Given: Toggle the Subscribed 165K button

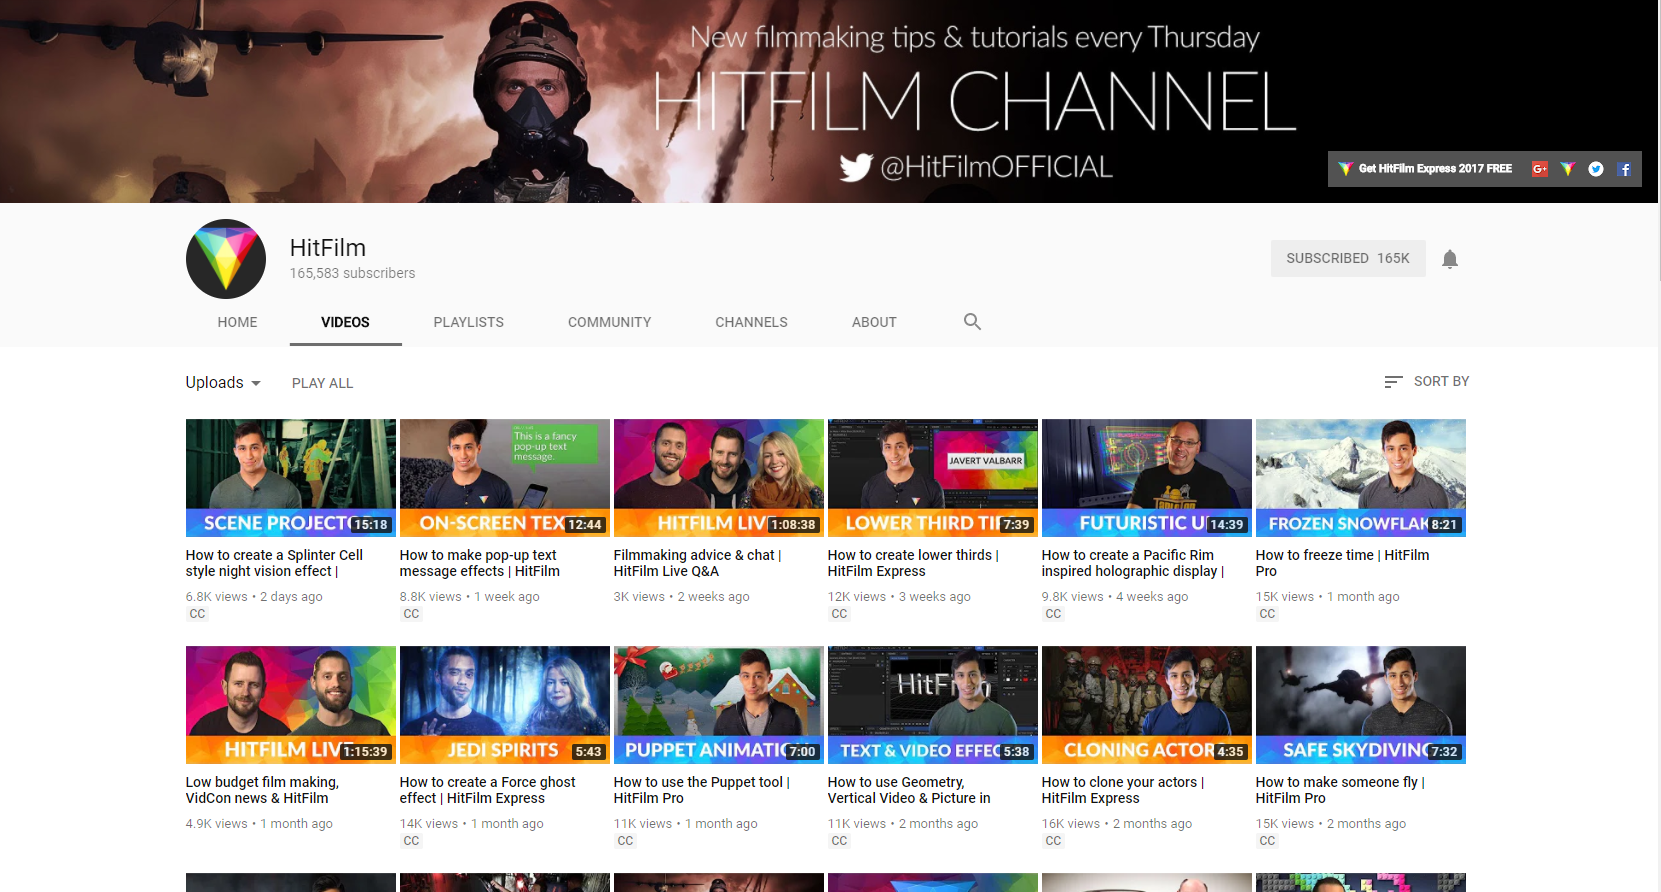Looking at the screenshot, I should click(1348, 258).
